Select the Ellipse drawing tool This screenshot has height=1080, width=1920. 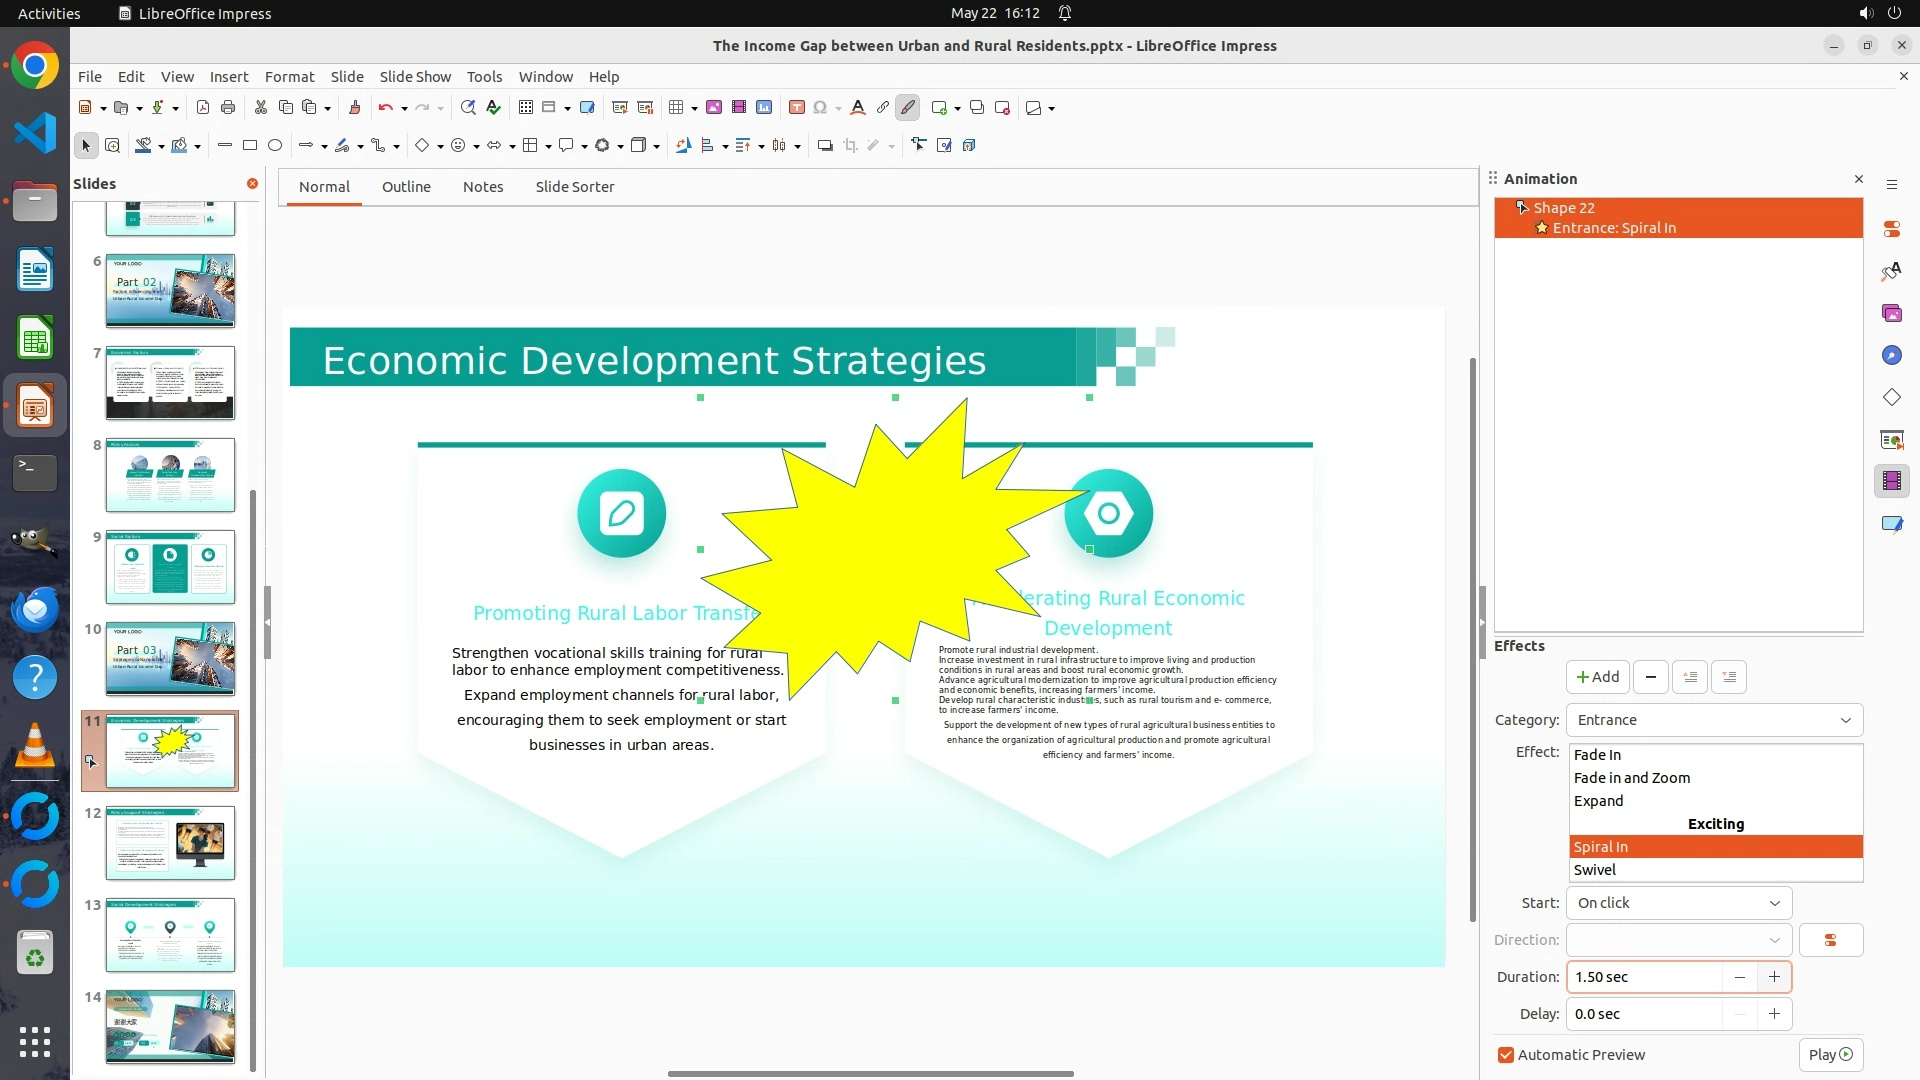(x=275, y=146)
